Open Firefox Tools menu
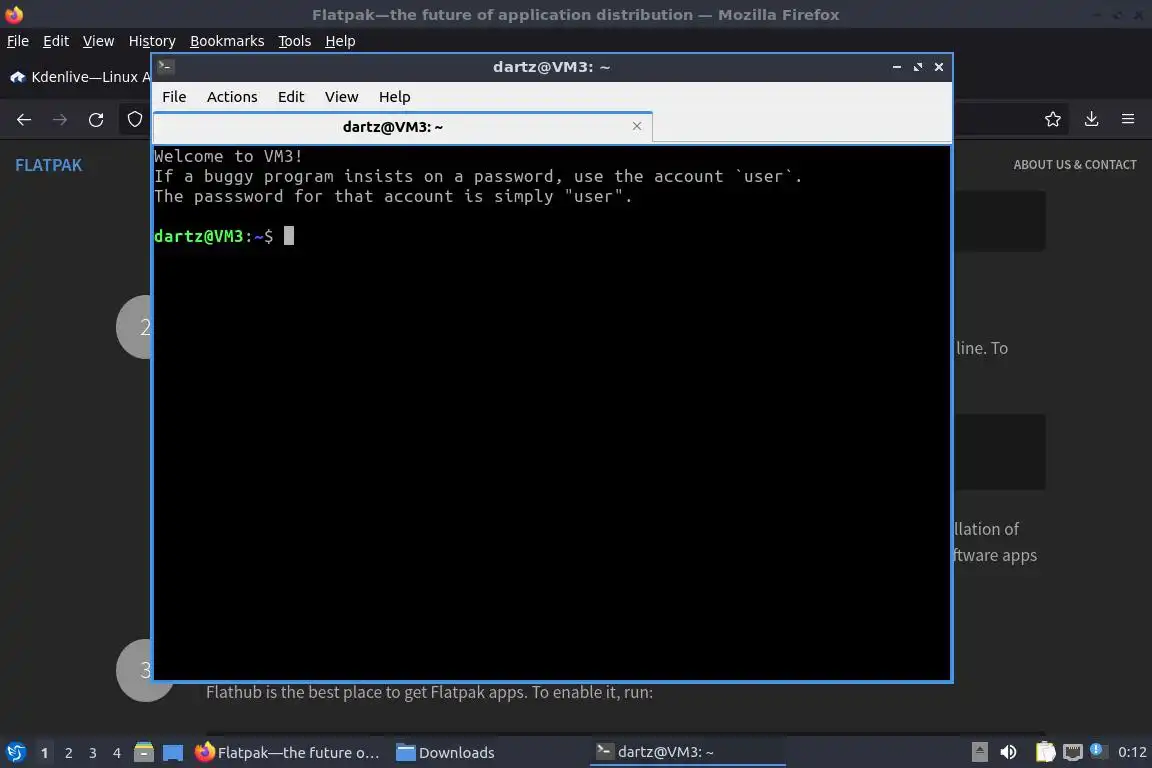 point(295,41)
